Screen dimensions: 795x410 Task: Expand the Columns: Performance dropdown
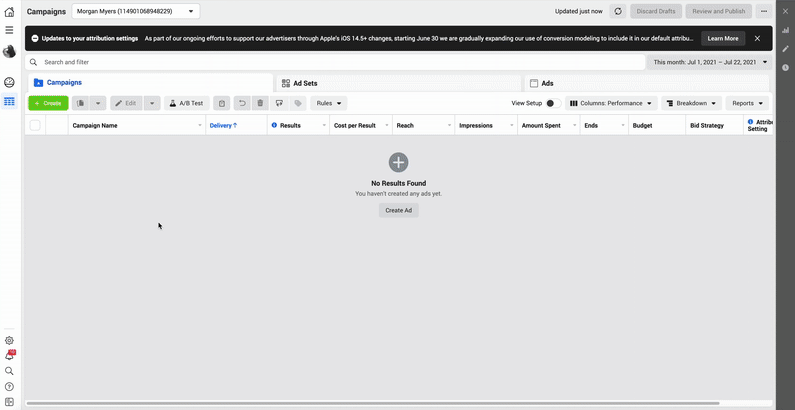612,103
